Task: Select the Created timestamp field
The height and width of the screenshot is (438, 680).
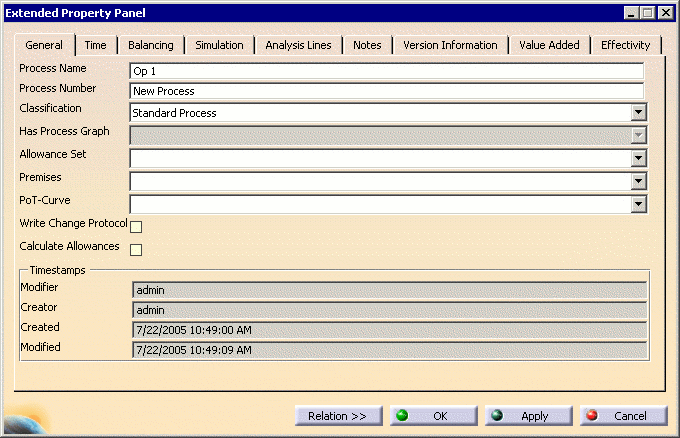Action: (389, 330)
